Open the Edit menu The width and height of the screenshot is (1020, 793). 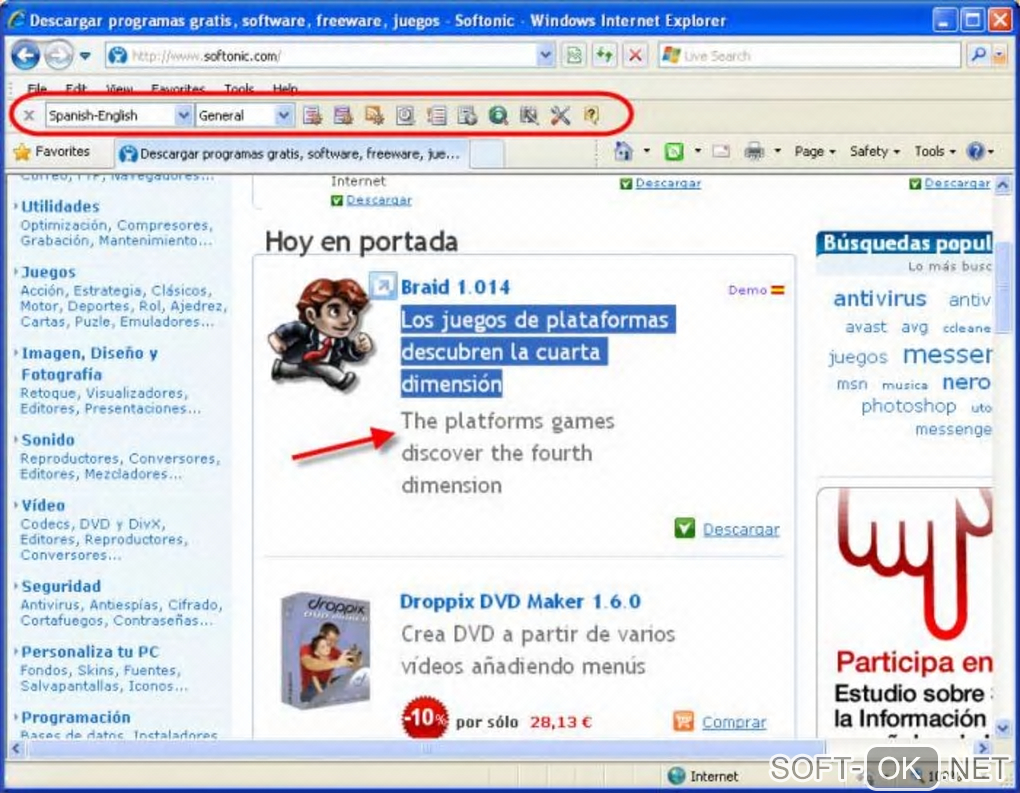coord(75,88)
